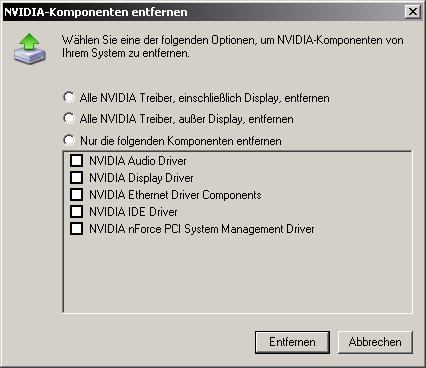Choose 'Alle NVIDIA Treiber, außer Display' radio option
Viewport: 426px width, 368px height.
click(x=69, y=119)
